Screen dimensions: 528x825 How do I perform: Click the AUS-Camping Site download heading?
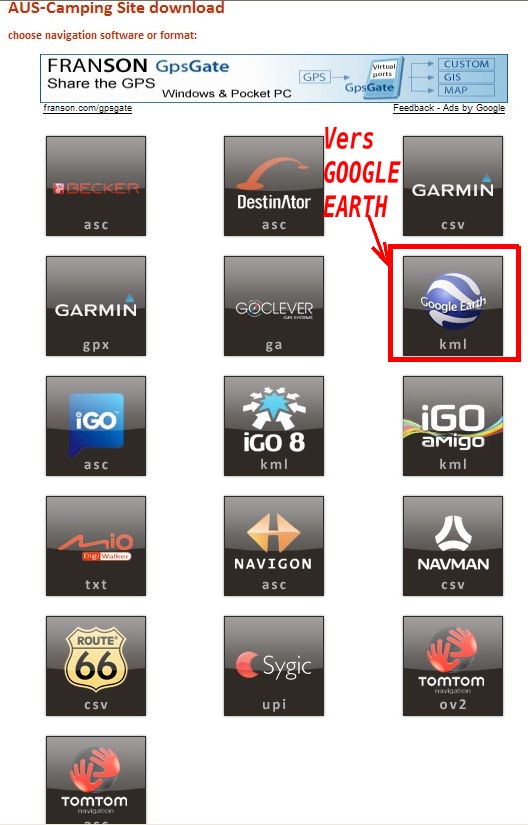click(116, 8)
